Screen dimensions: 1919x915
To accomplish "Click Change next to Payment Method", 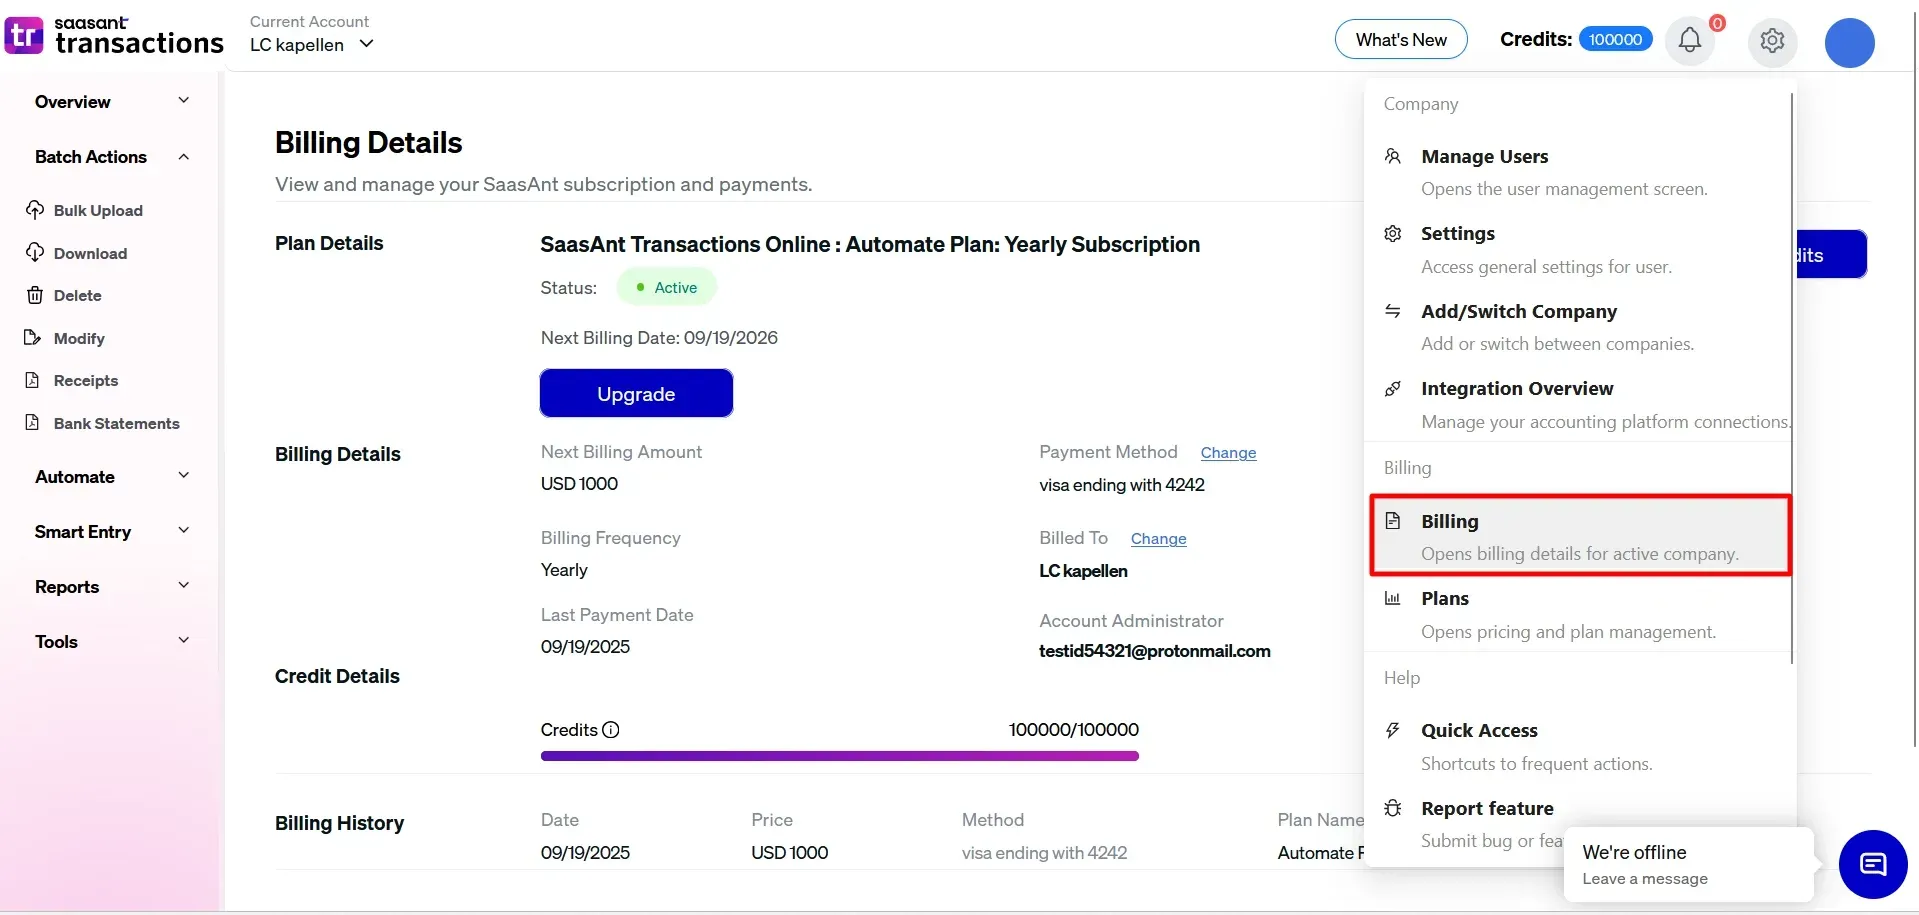I will pos(1228,453).
